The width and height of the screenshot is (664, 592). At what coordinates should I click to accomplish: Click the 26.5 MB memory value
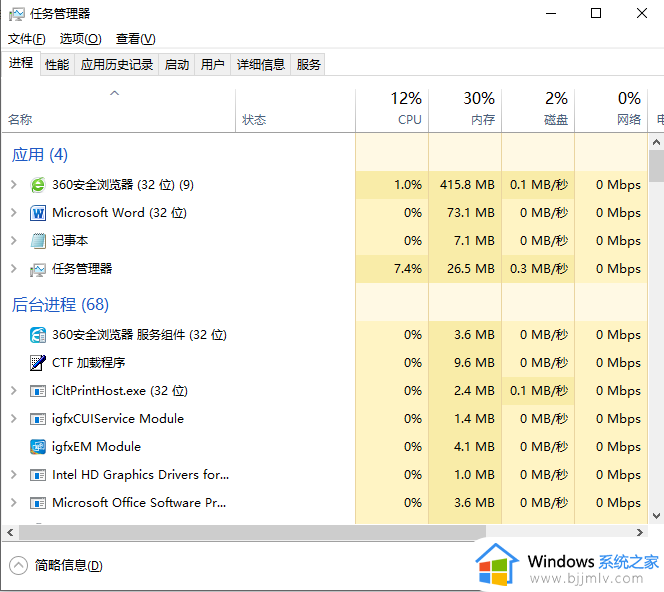(471, 268)
